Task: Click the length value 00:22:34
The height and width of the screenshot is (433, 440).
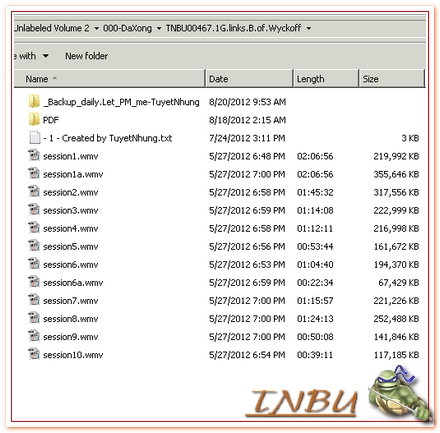Action: click(315, 283)
